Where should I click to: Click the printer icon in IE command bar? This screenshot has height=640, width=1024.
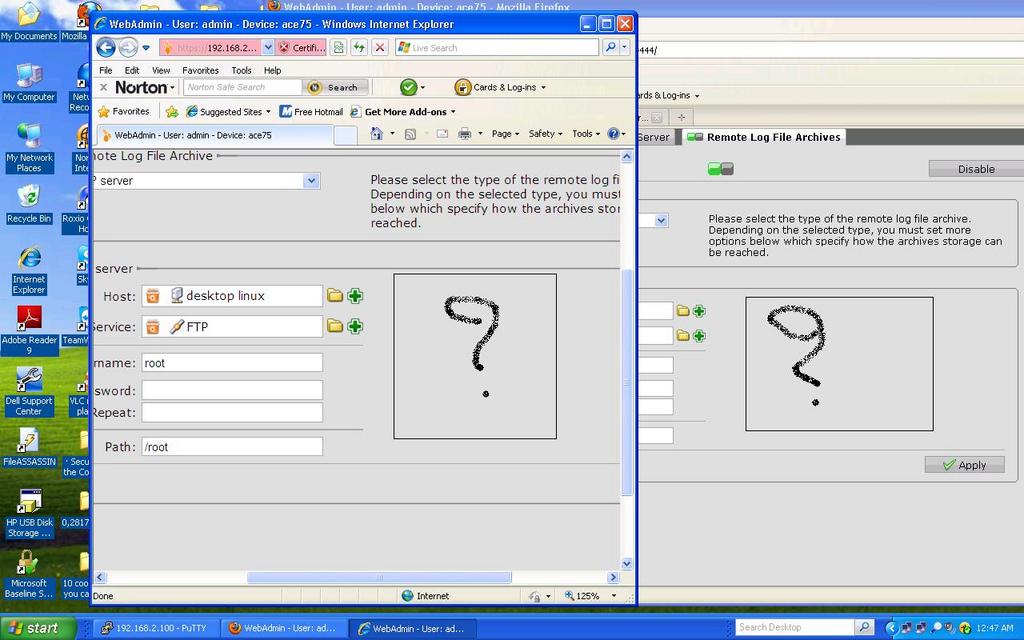[x=464, y=134]
